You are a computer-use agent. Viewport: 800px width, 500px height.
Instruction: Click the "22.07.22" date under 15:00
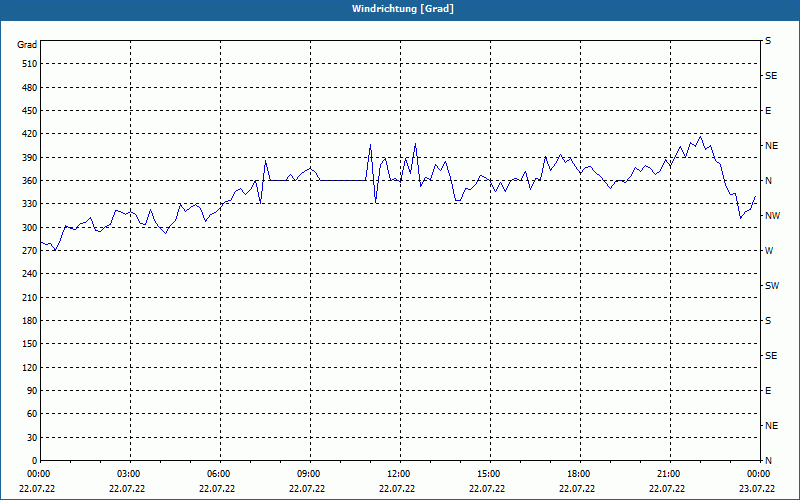coord(487,489)
